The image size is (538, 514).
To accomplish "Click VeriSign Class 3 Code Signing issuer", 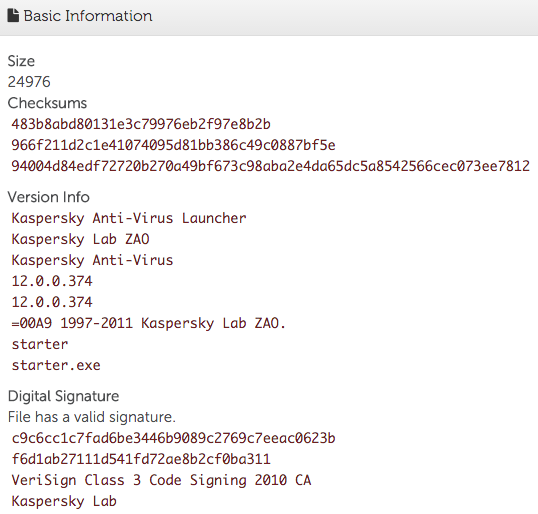I will click(162, 480).
